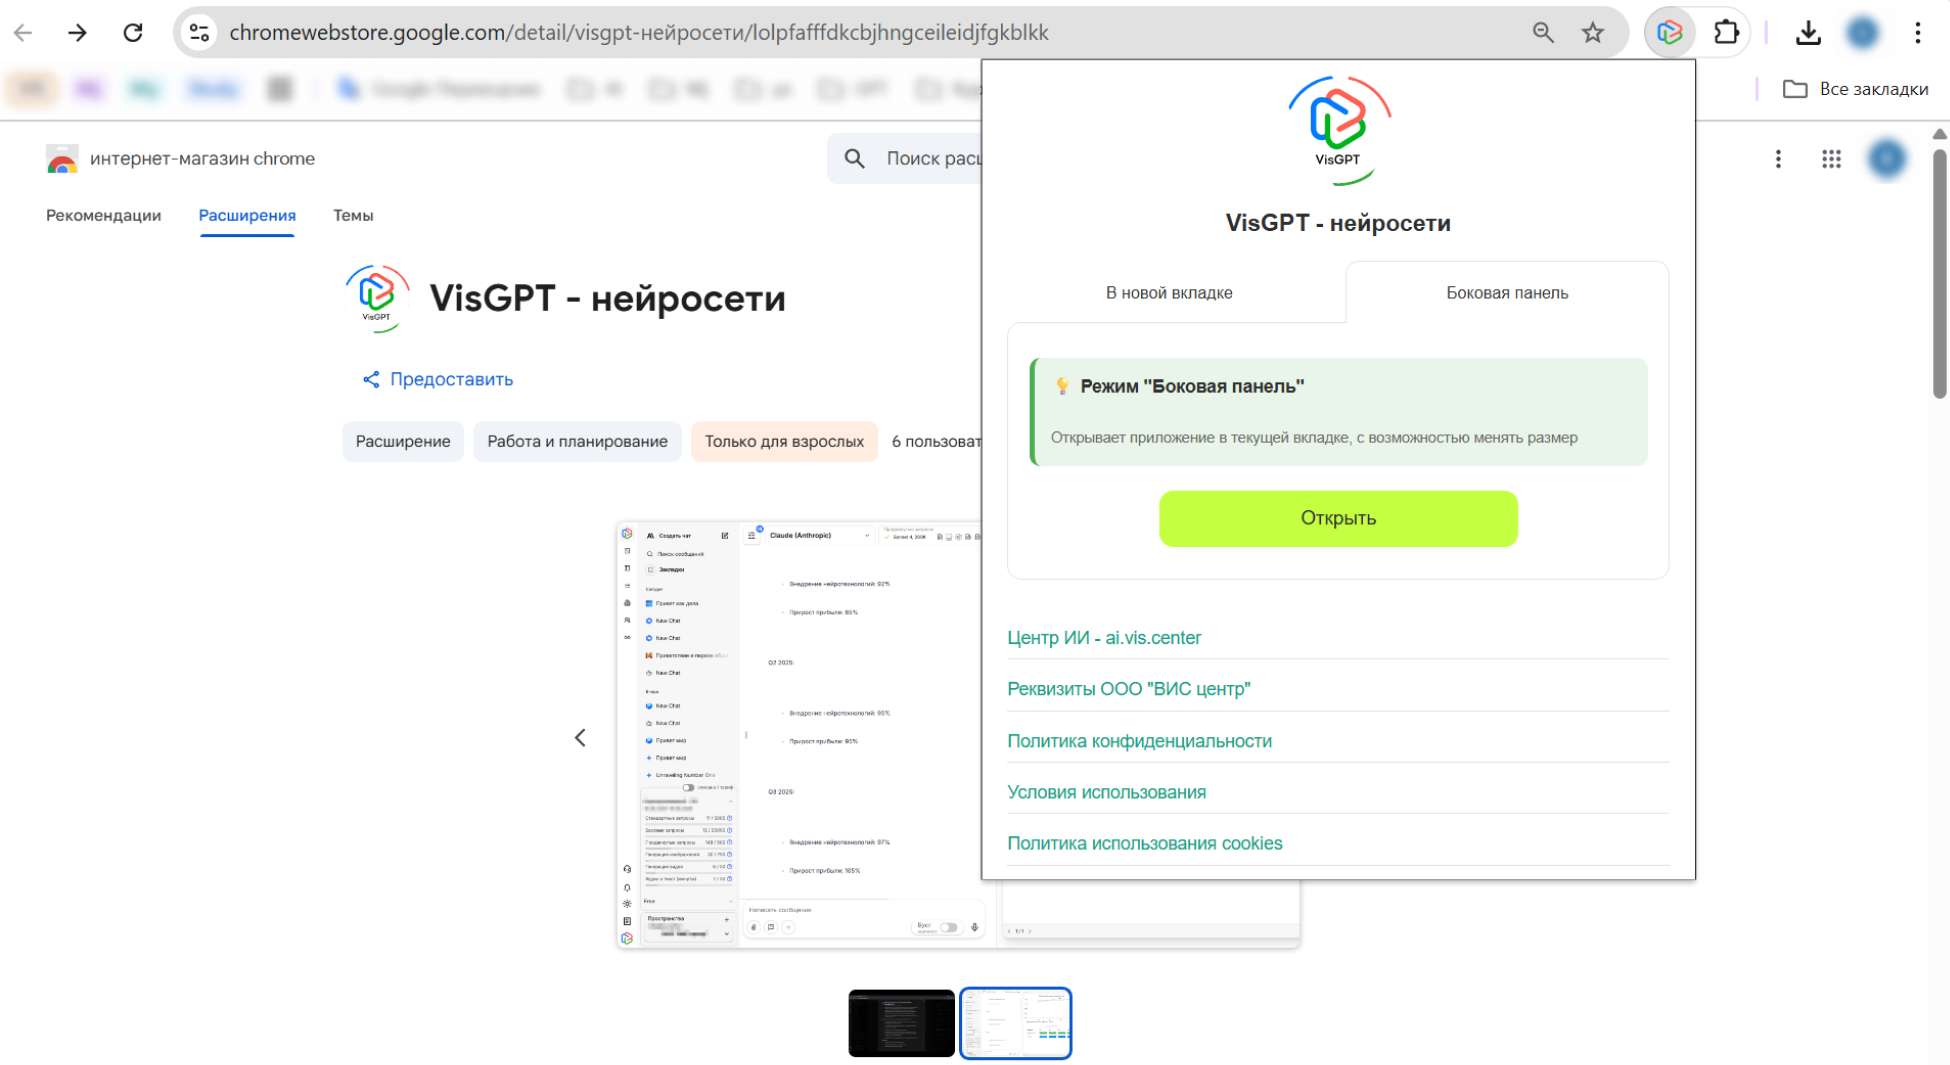Select the highlighted second screenshot thumbnail
1950x1065 pixels.
pos(1015,1023)
